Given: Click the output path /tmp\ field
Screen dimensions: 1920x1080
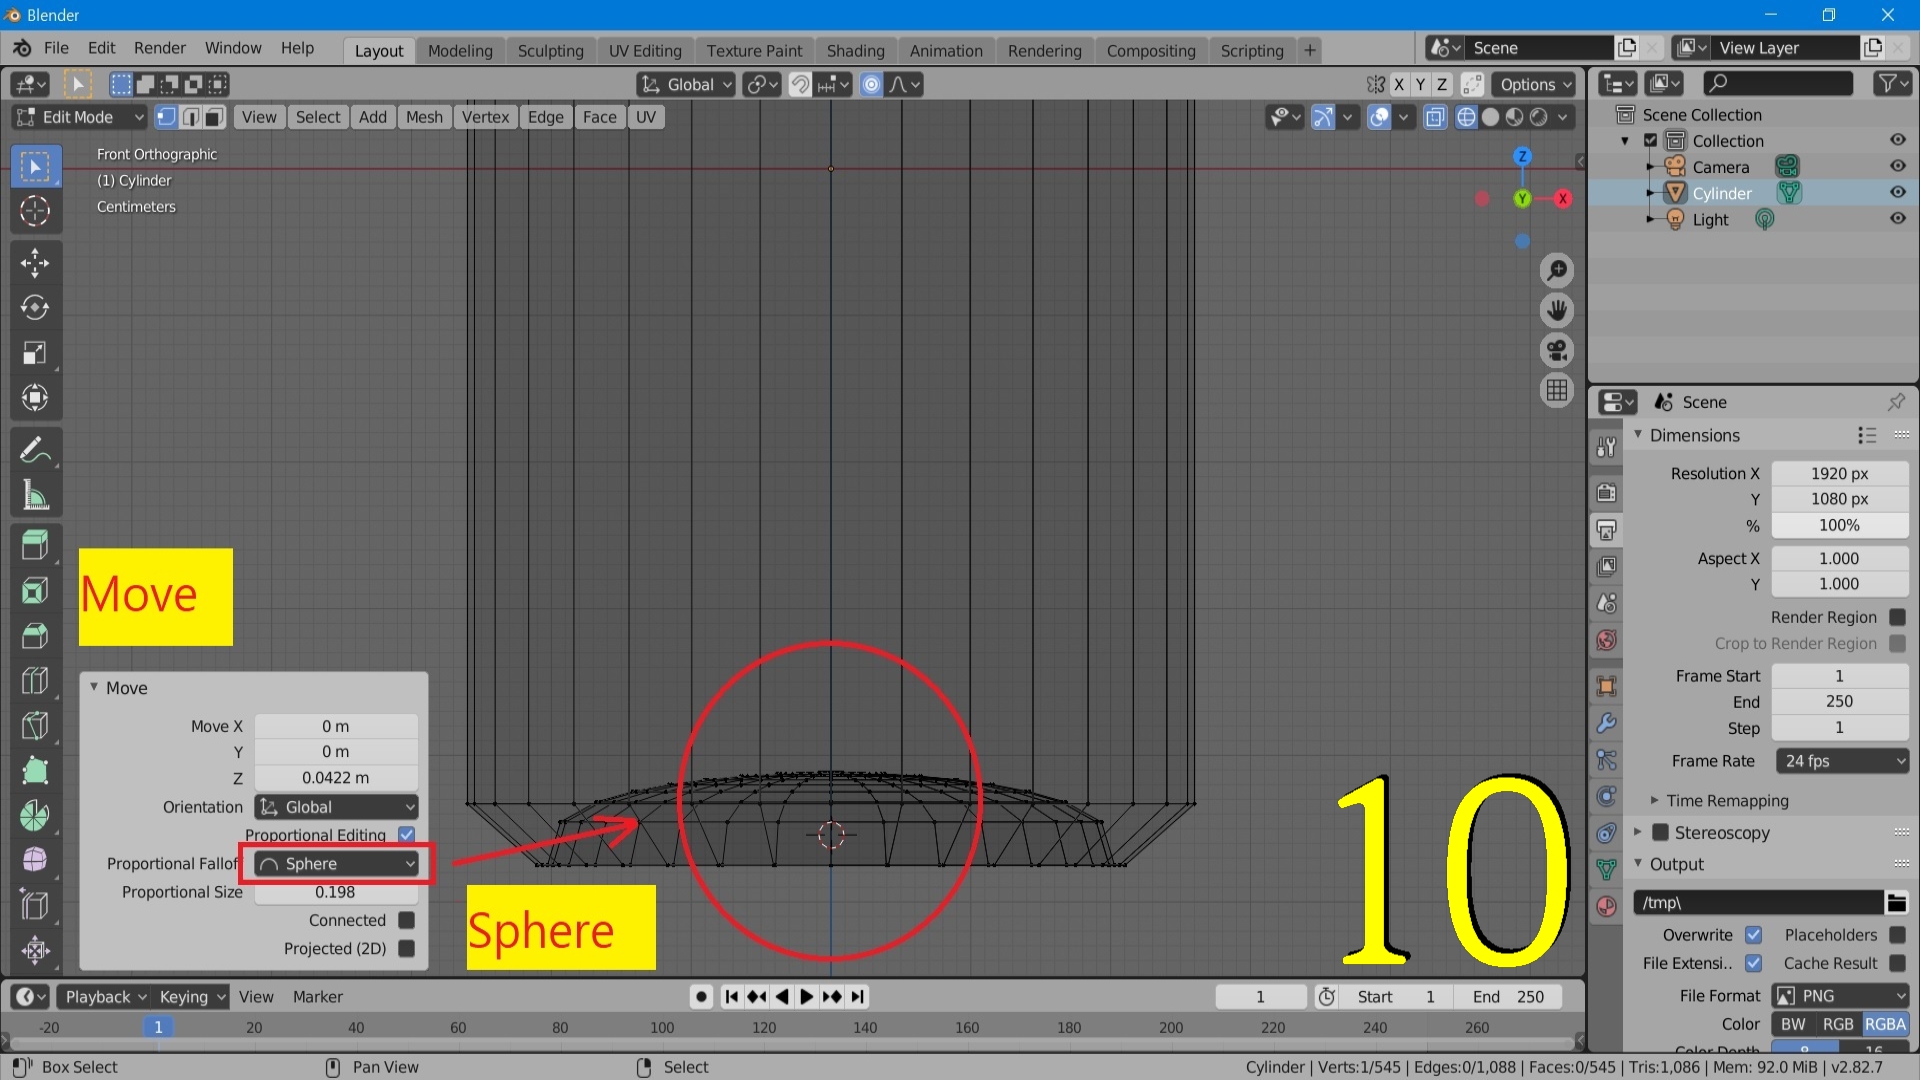Looking at the screenshot, I should point(1759,903).
